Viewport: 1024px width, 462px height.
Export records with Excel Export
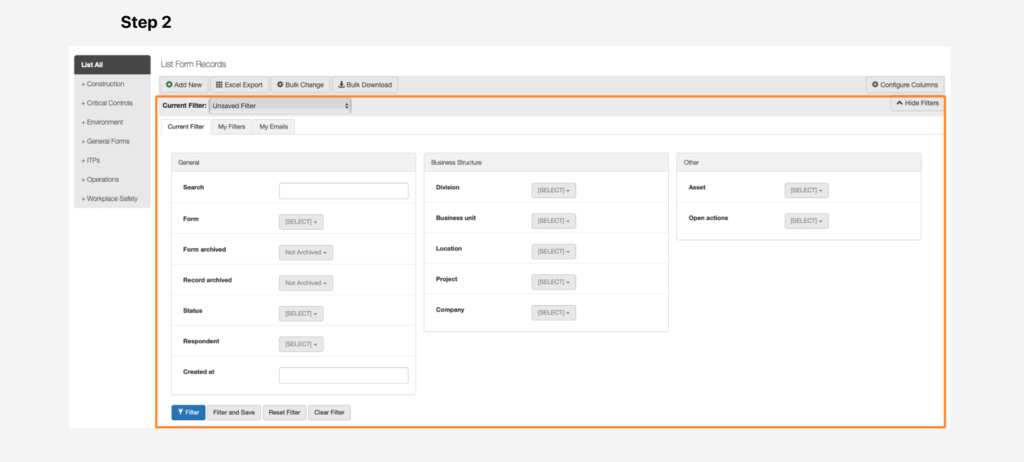pyautogui.click(x=239, y=85)
